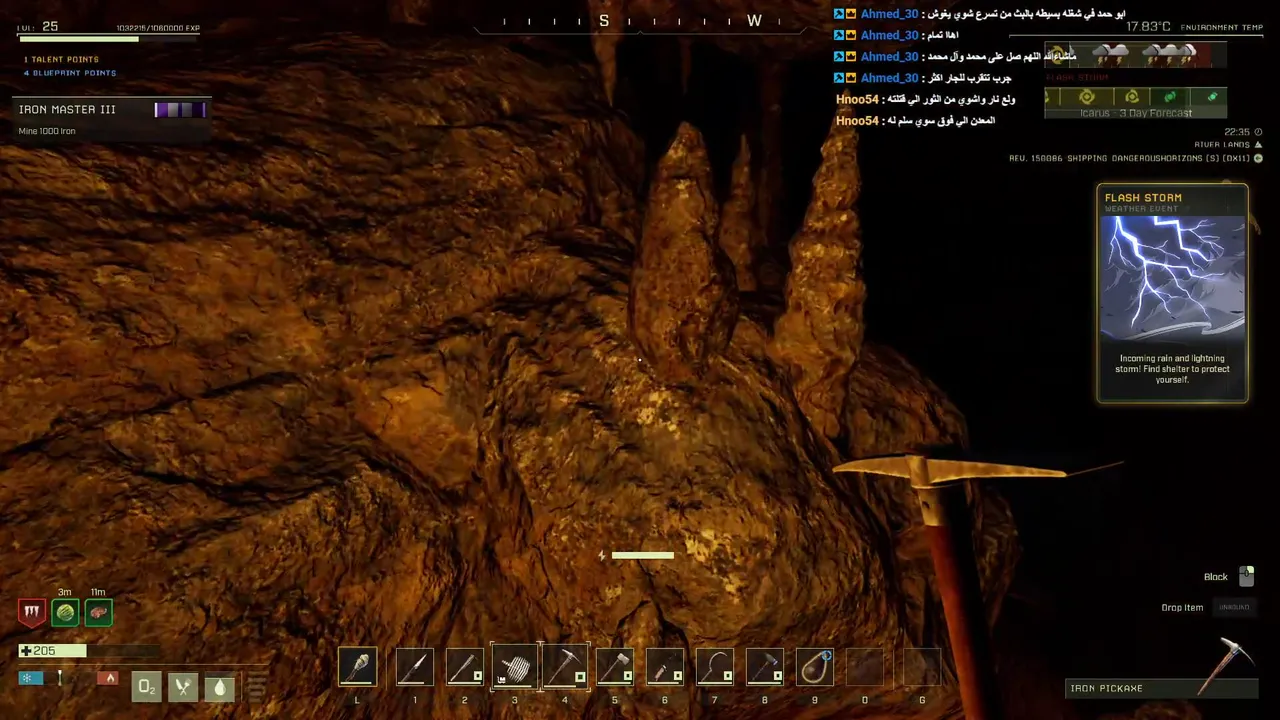Click the revision build info text

pyautogui.click(x=1129, y=158)
